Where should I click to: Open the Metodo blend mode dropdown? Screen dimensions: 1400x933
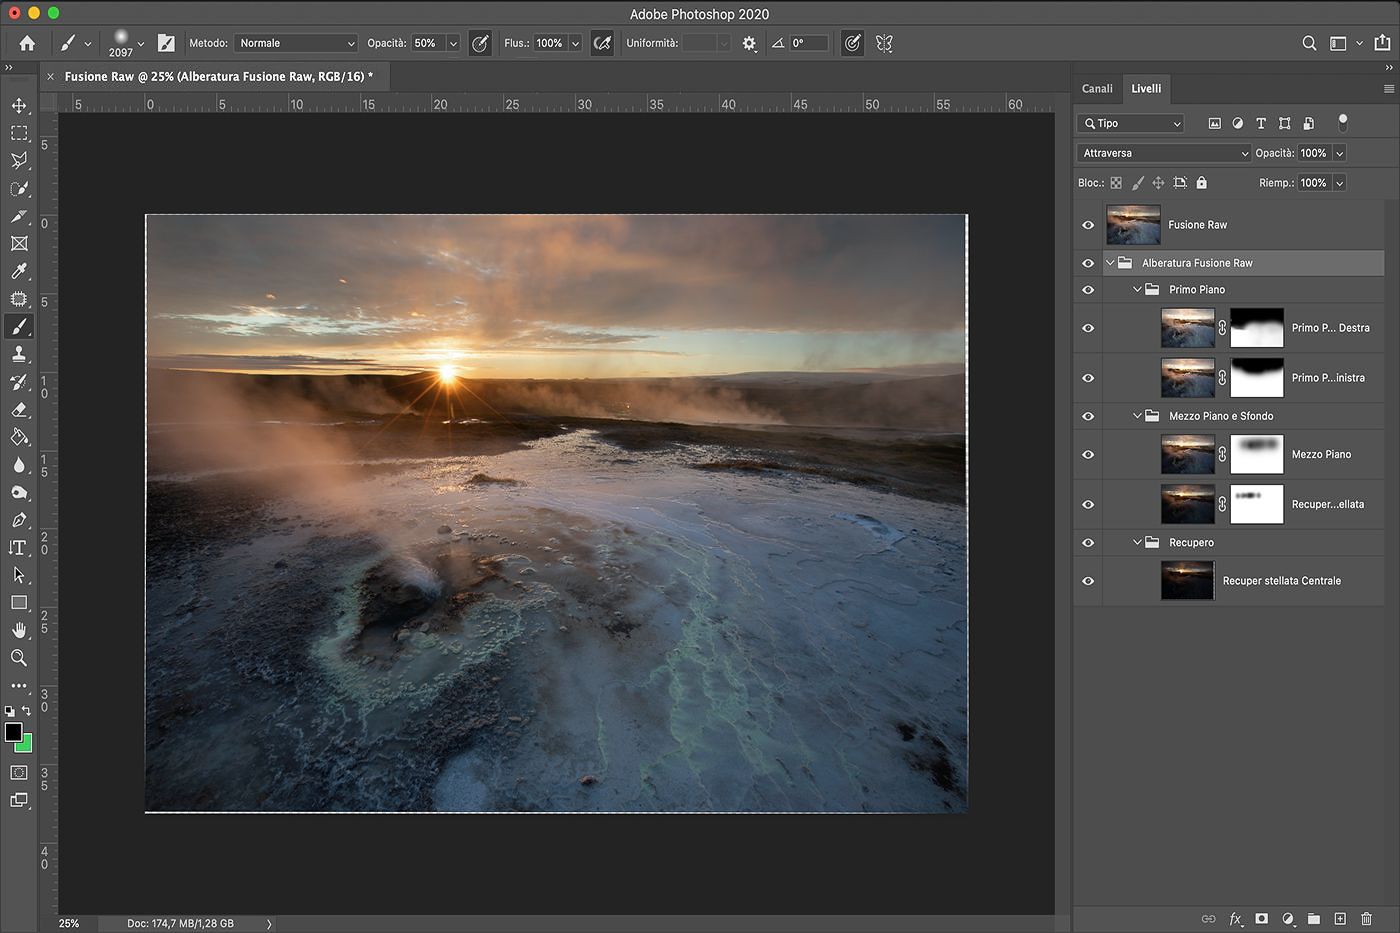click(x=296, y=43)
